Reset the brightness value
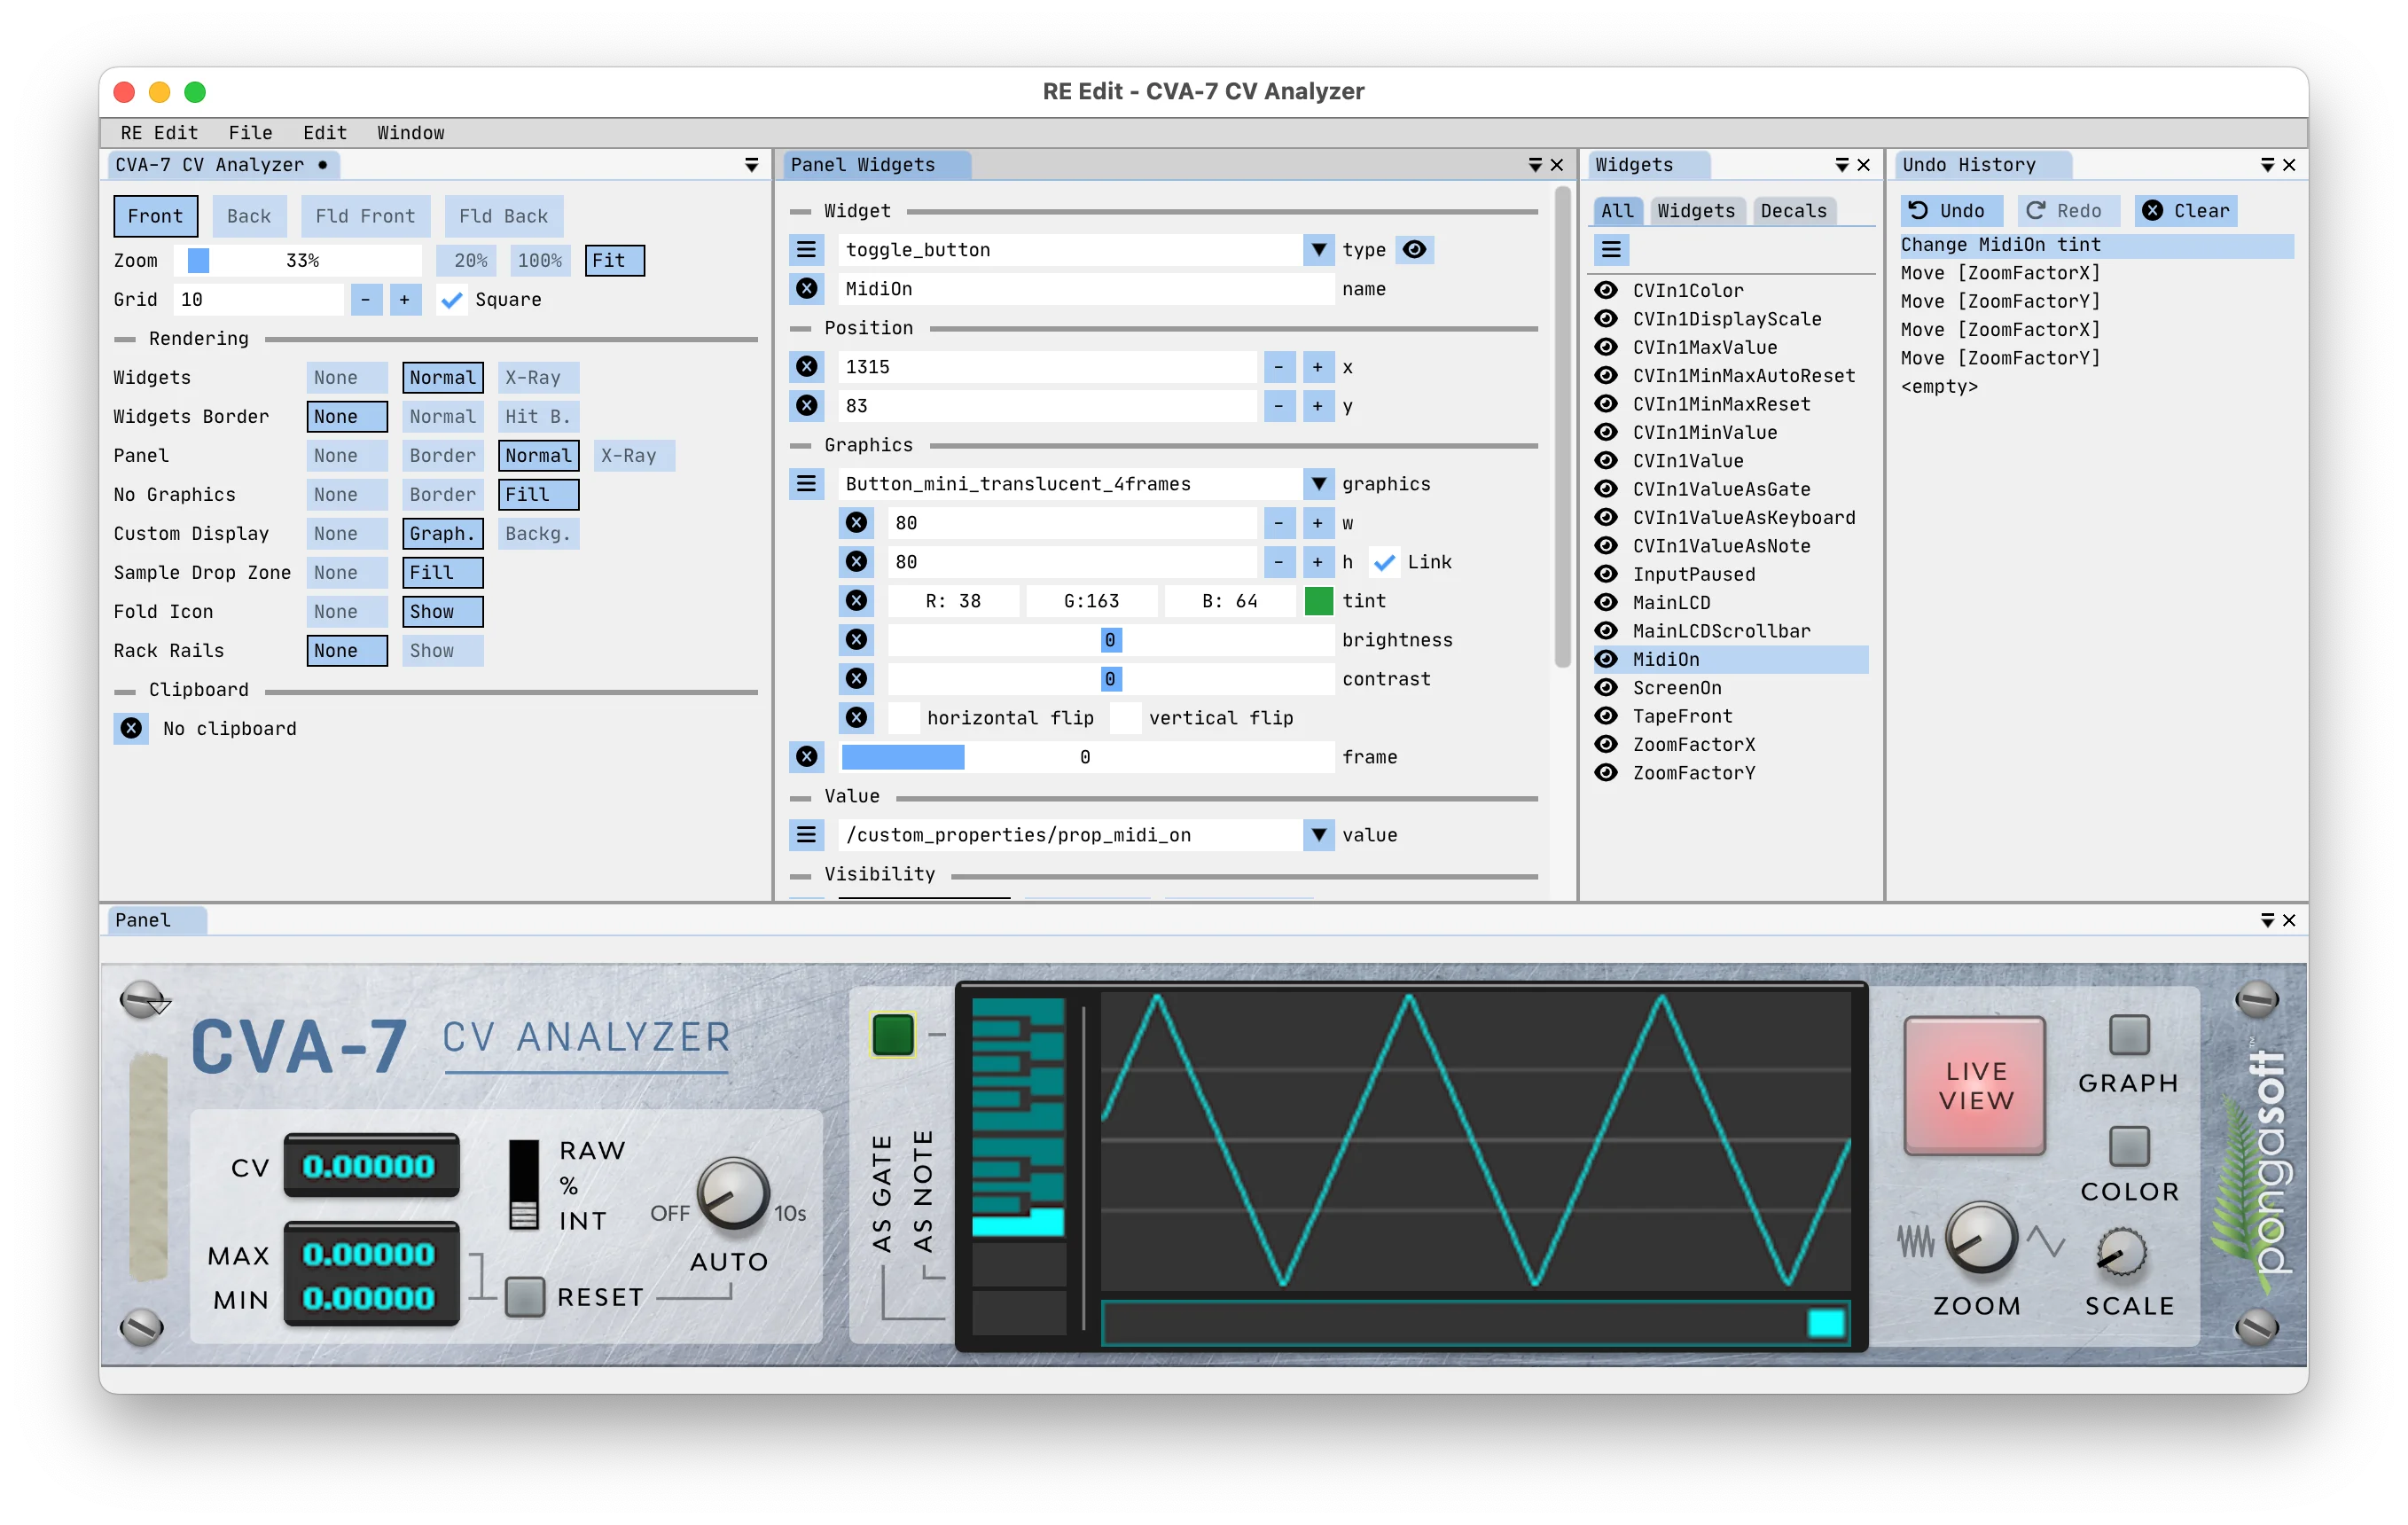This screenshot has height=1525, width=2408. [856, 640]
